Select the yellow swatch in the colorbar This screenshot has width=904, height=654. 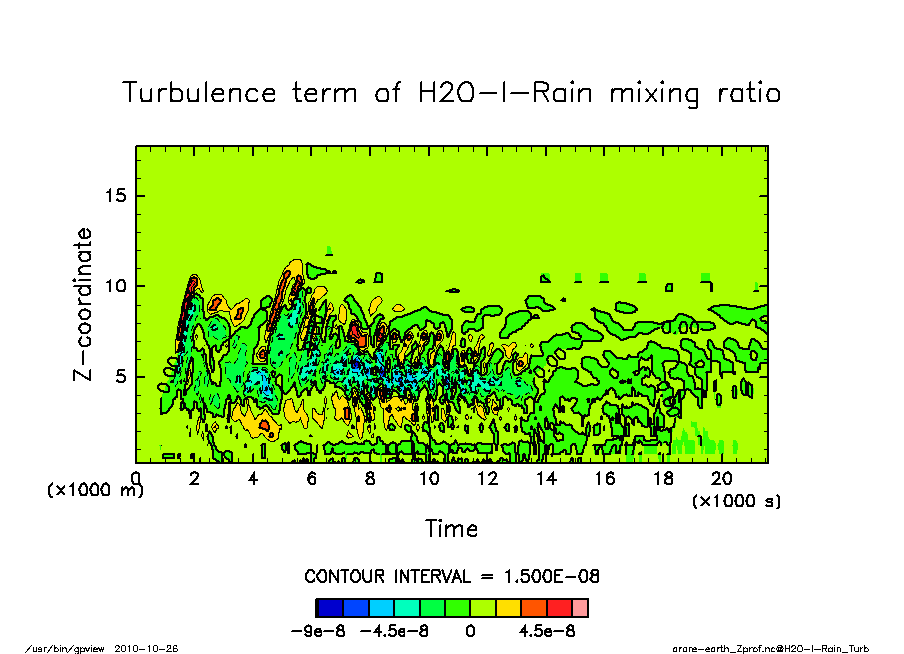pyautogui.click(x=508, y=607)
